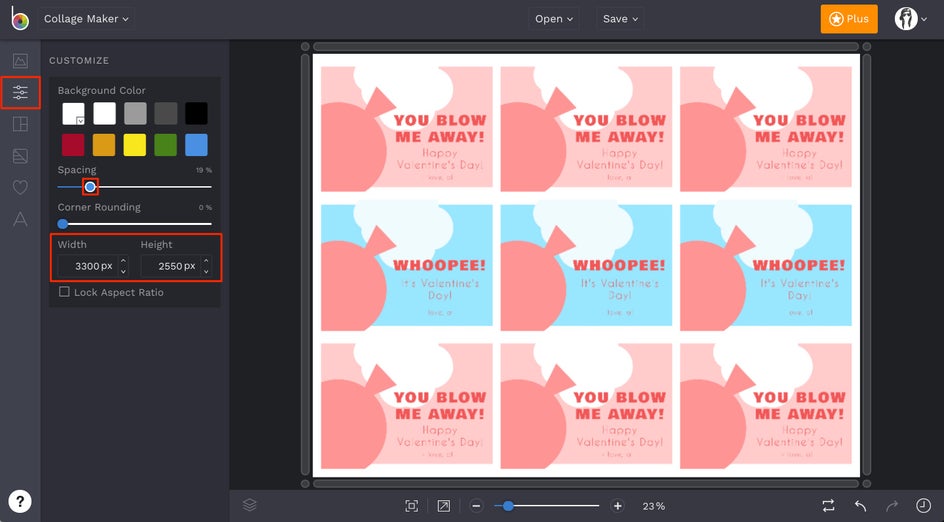
Task: Enable the Lock Aspect Ratio checkbox
Action: tap(64, 292)
